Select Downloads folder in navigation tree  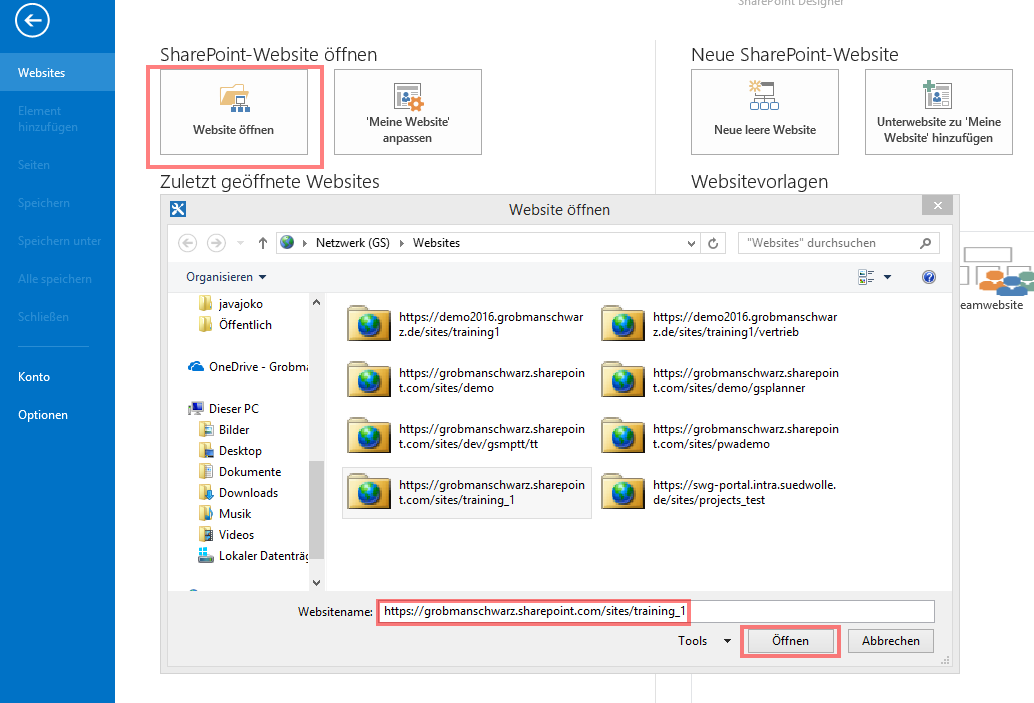point(248,492)
